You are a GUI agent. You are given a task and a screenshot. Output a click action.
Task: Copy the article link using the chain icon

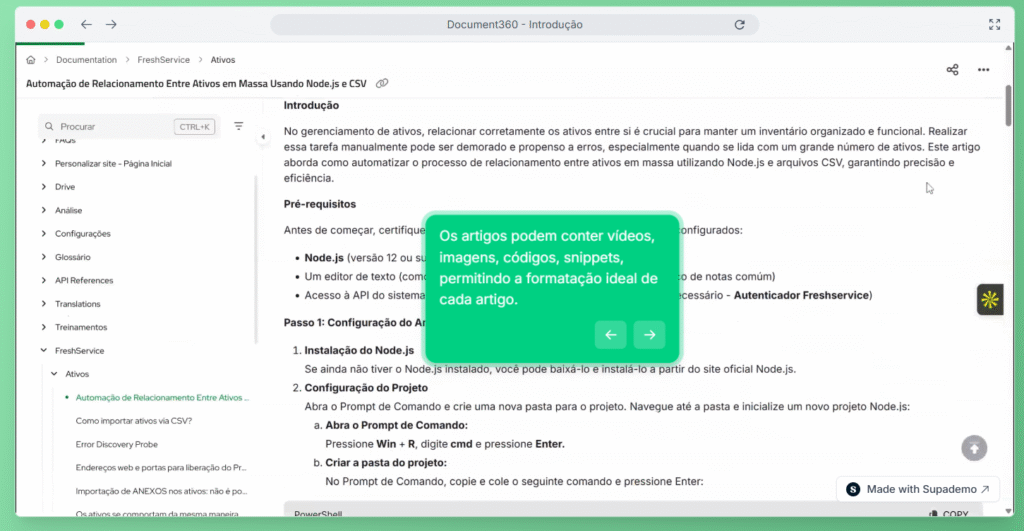point(382,84)
